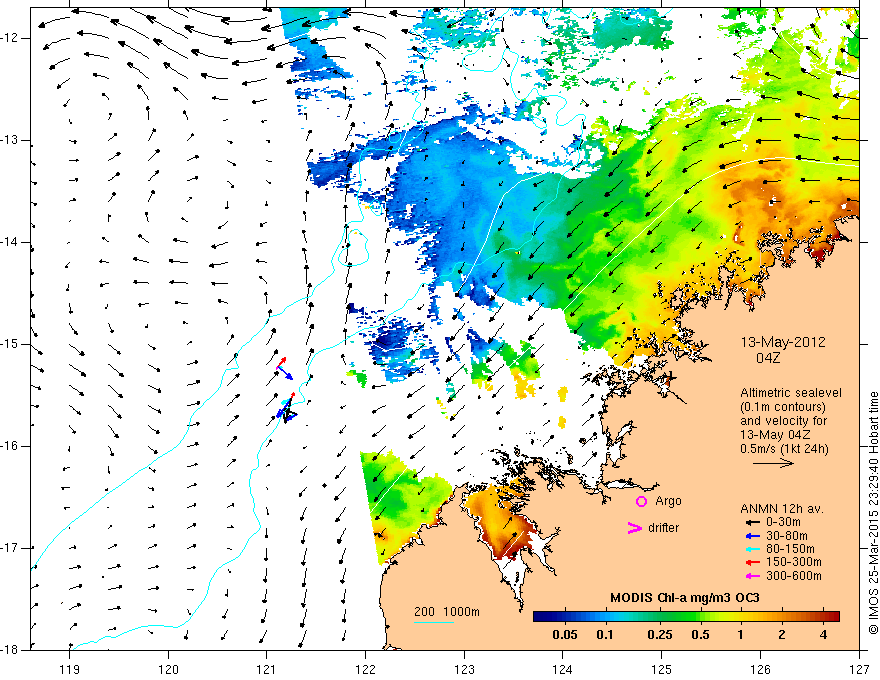Click the dark red end of the colorbar
This screenshot has width=880, height=680.
835,616
